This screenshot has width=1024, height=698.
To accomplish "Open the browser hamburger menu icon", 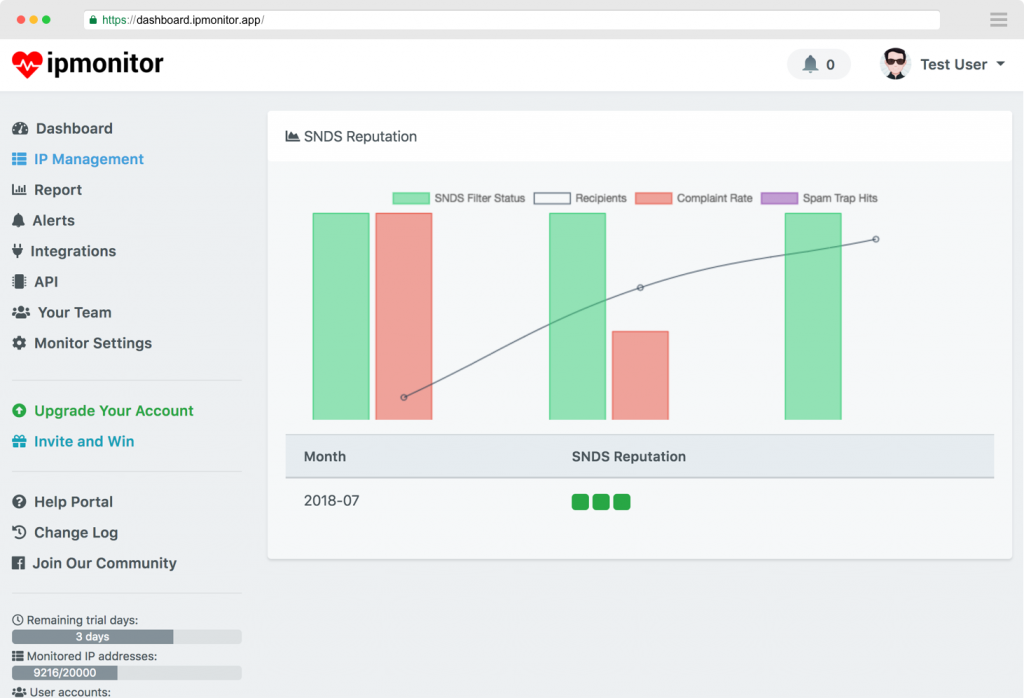I will tap(998, 20).
